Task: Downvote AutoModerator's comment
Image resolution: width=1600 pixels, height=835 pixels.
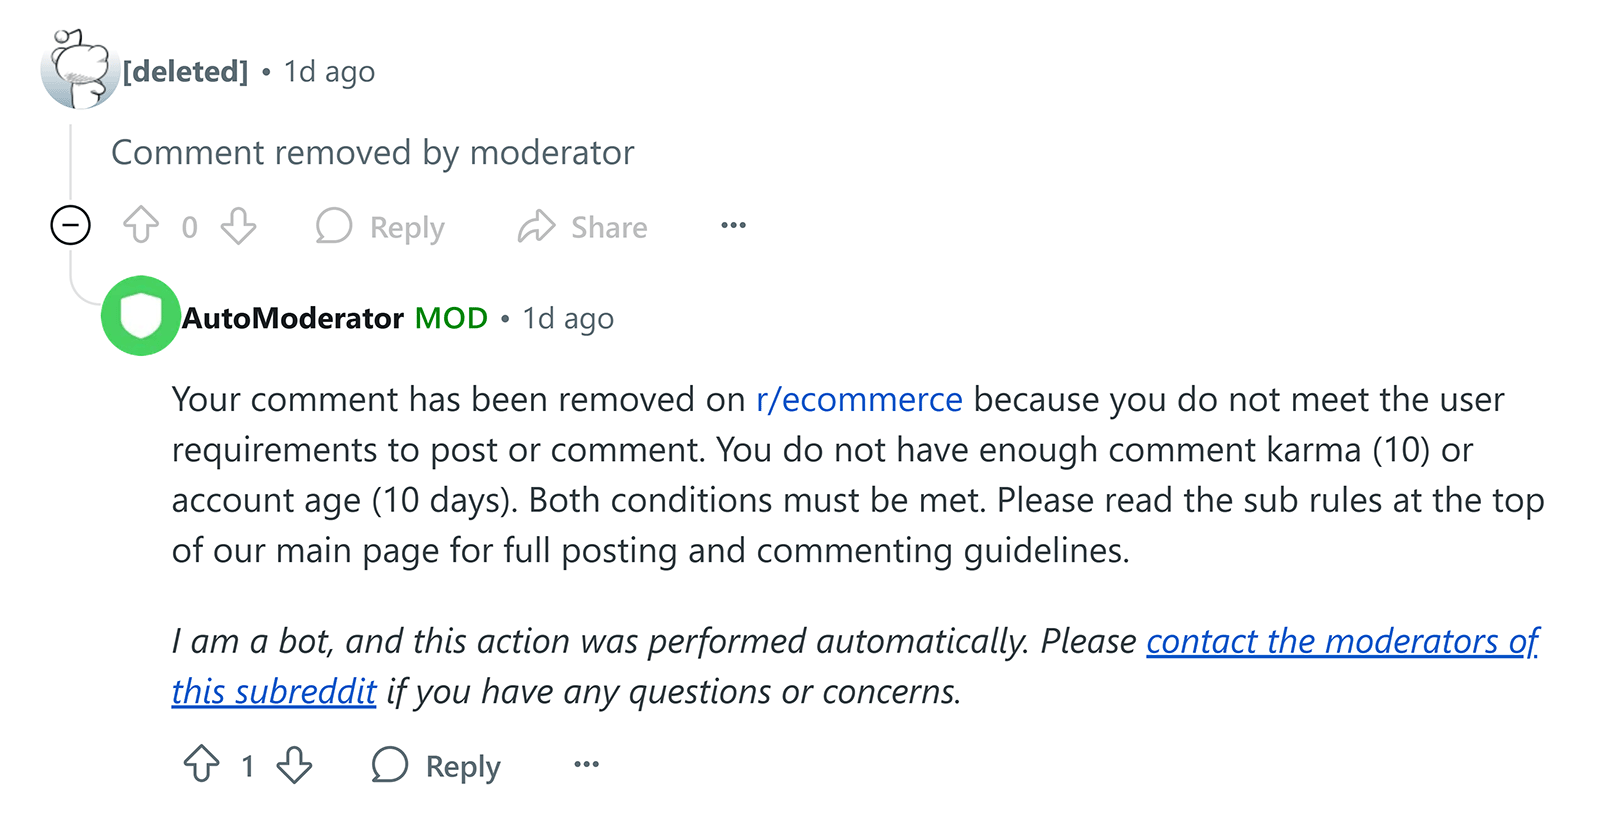Action: click(292, 766)
